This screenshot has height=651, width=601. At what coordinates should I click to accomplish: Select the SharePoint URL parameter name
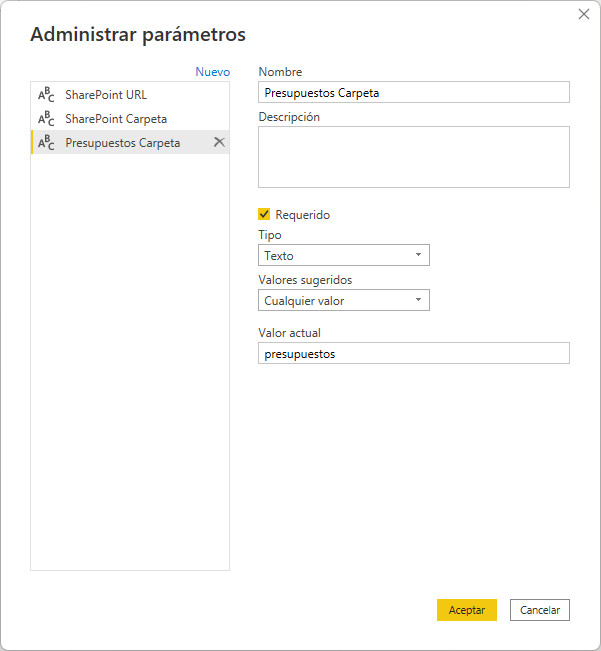click(106, 95)
